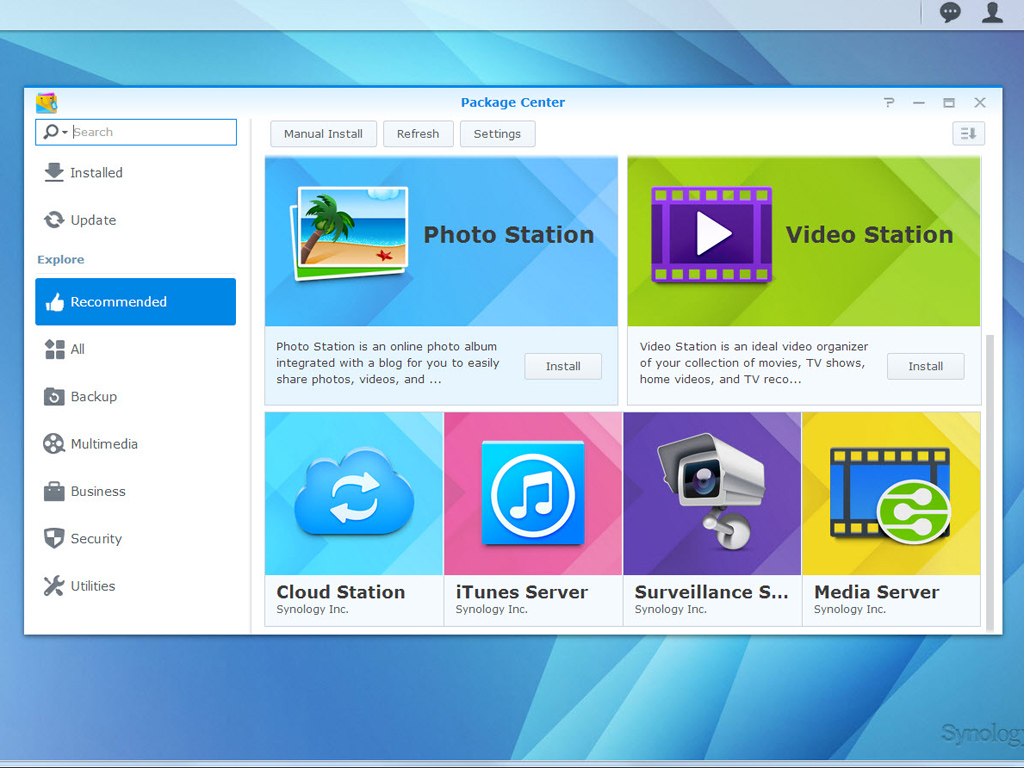This screenshot has width=1024, height=768.
Task: Click Synology Inc. under Surveillance Station
Action: 671,609
